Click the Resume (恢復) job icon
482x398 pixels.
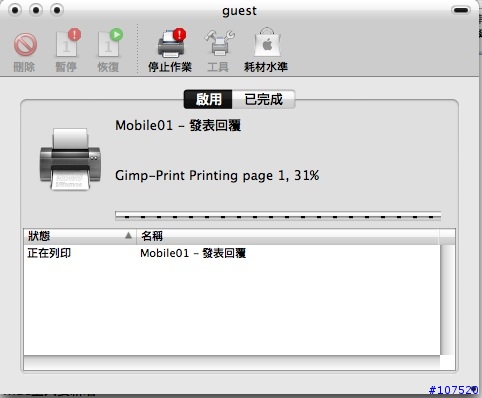tap(110, 44)
